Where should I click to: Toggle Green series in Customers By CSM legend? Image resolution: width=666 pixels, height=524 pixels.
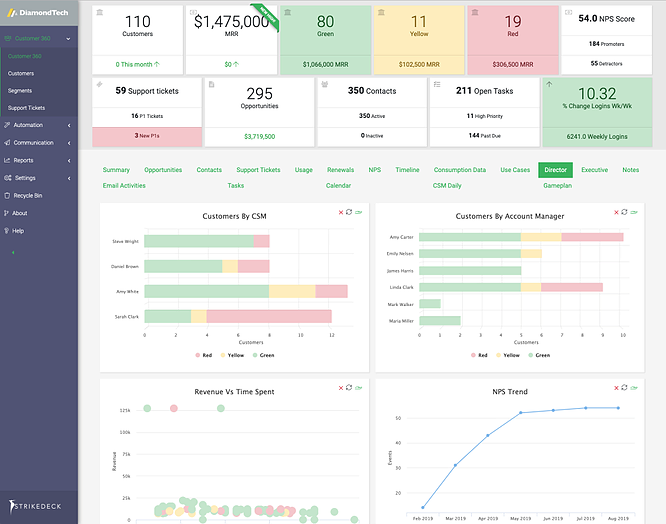[x=263, y=355]
